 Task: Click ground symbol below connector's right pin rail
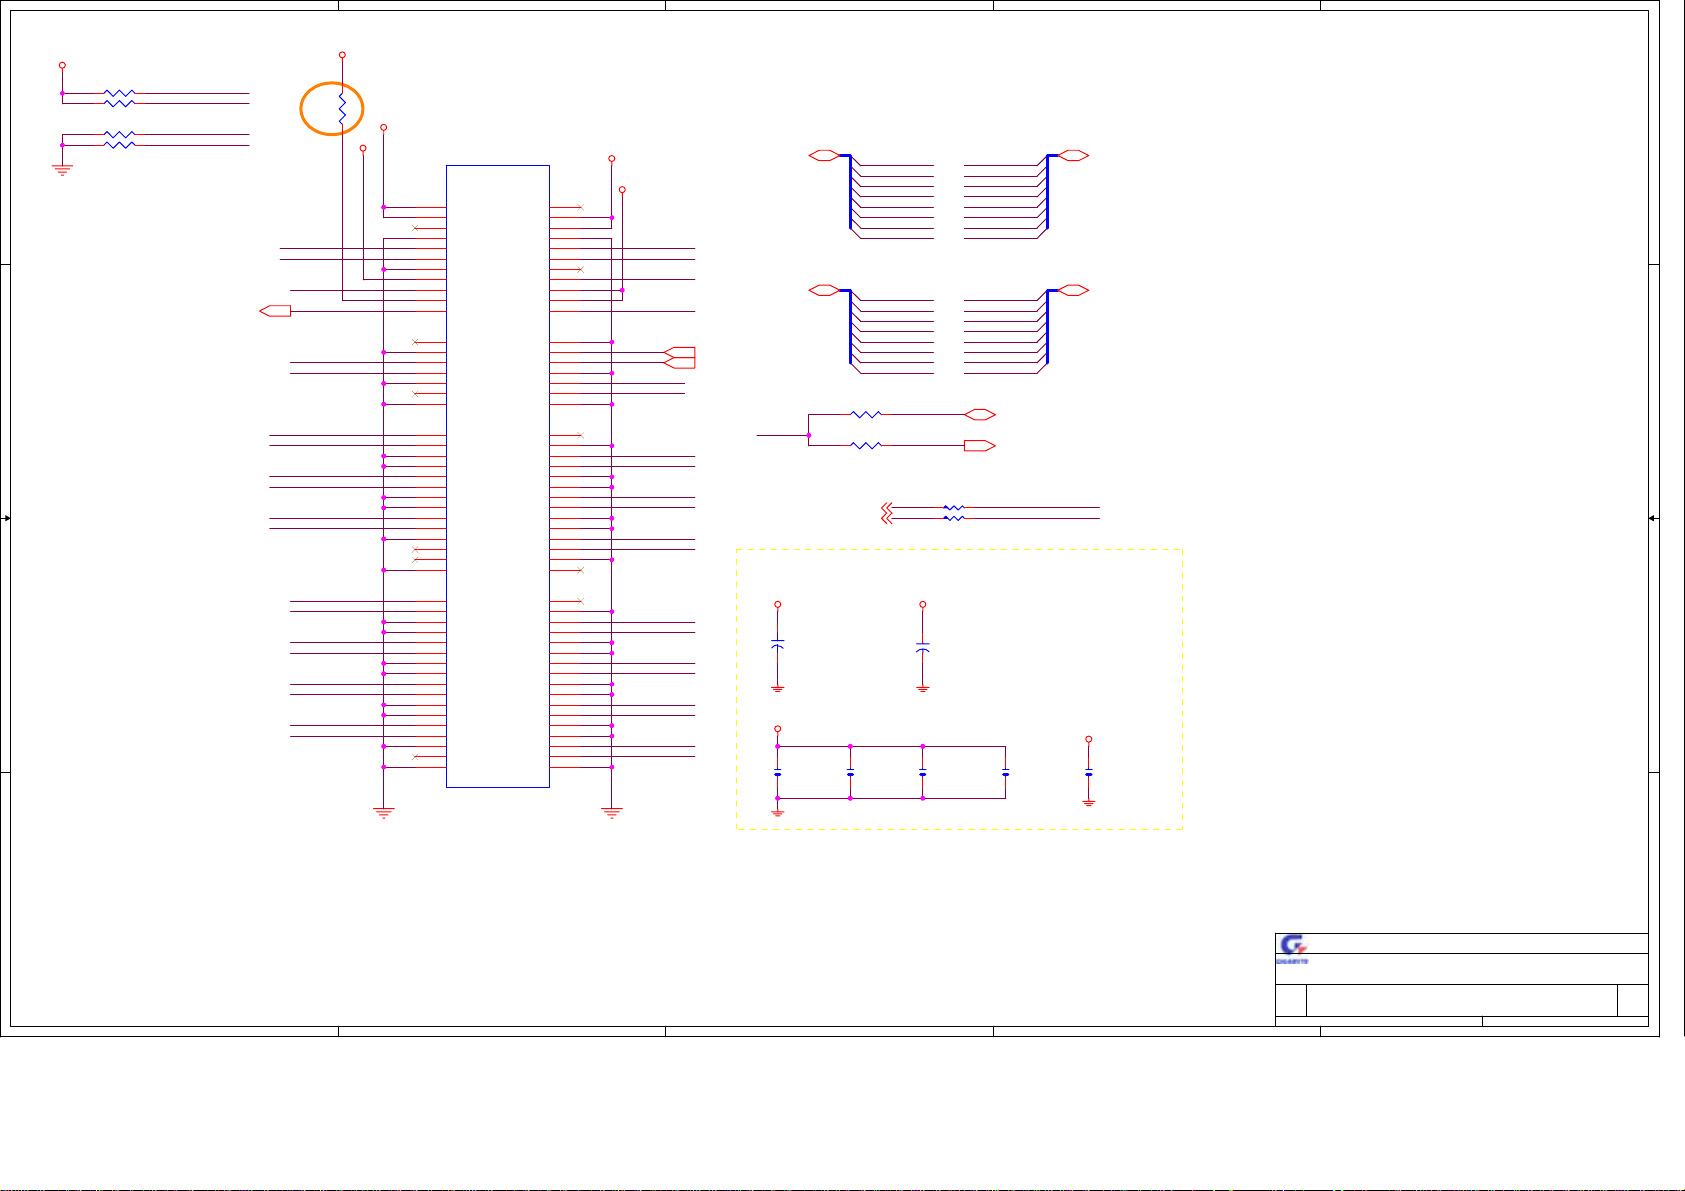(x=612, y=813)
